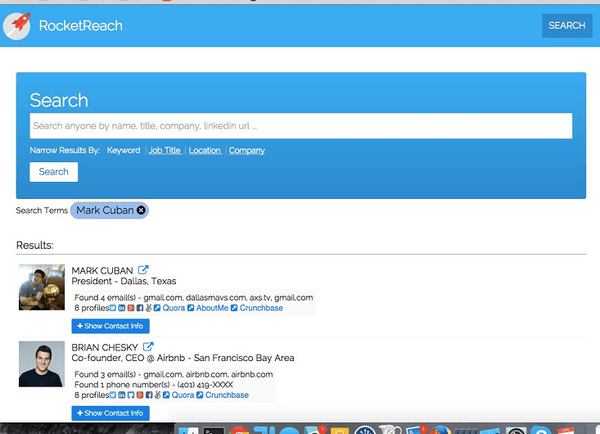
Task: Open Brian Chesky's Twitter profile icon
Action: coord(113,395)
